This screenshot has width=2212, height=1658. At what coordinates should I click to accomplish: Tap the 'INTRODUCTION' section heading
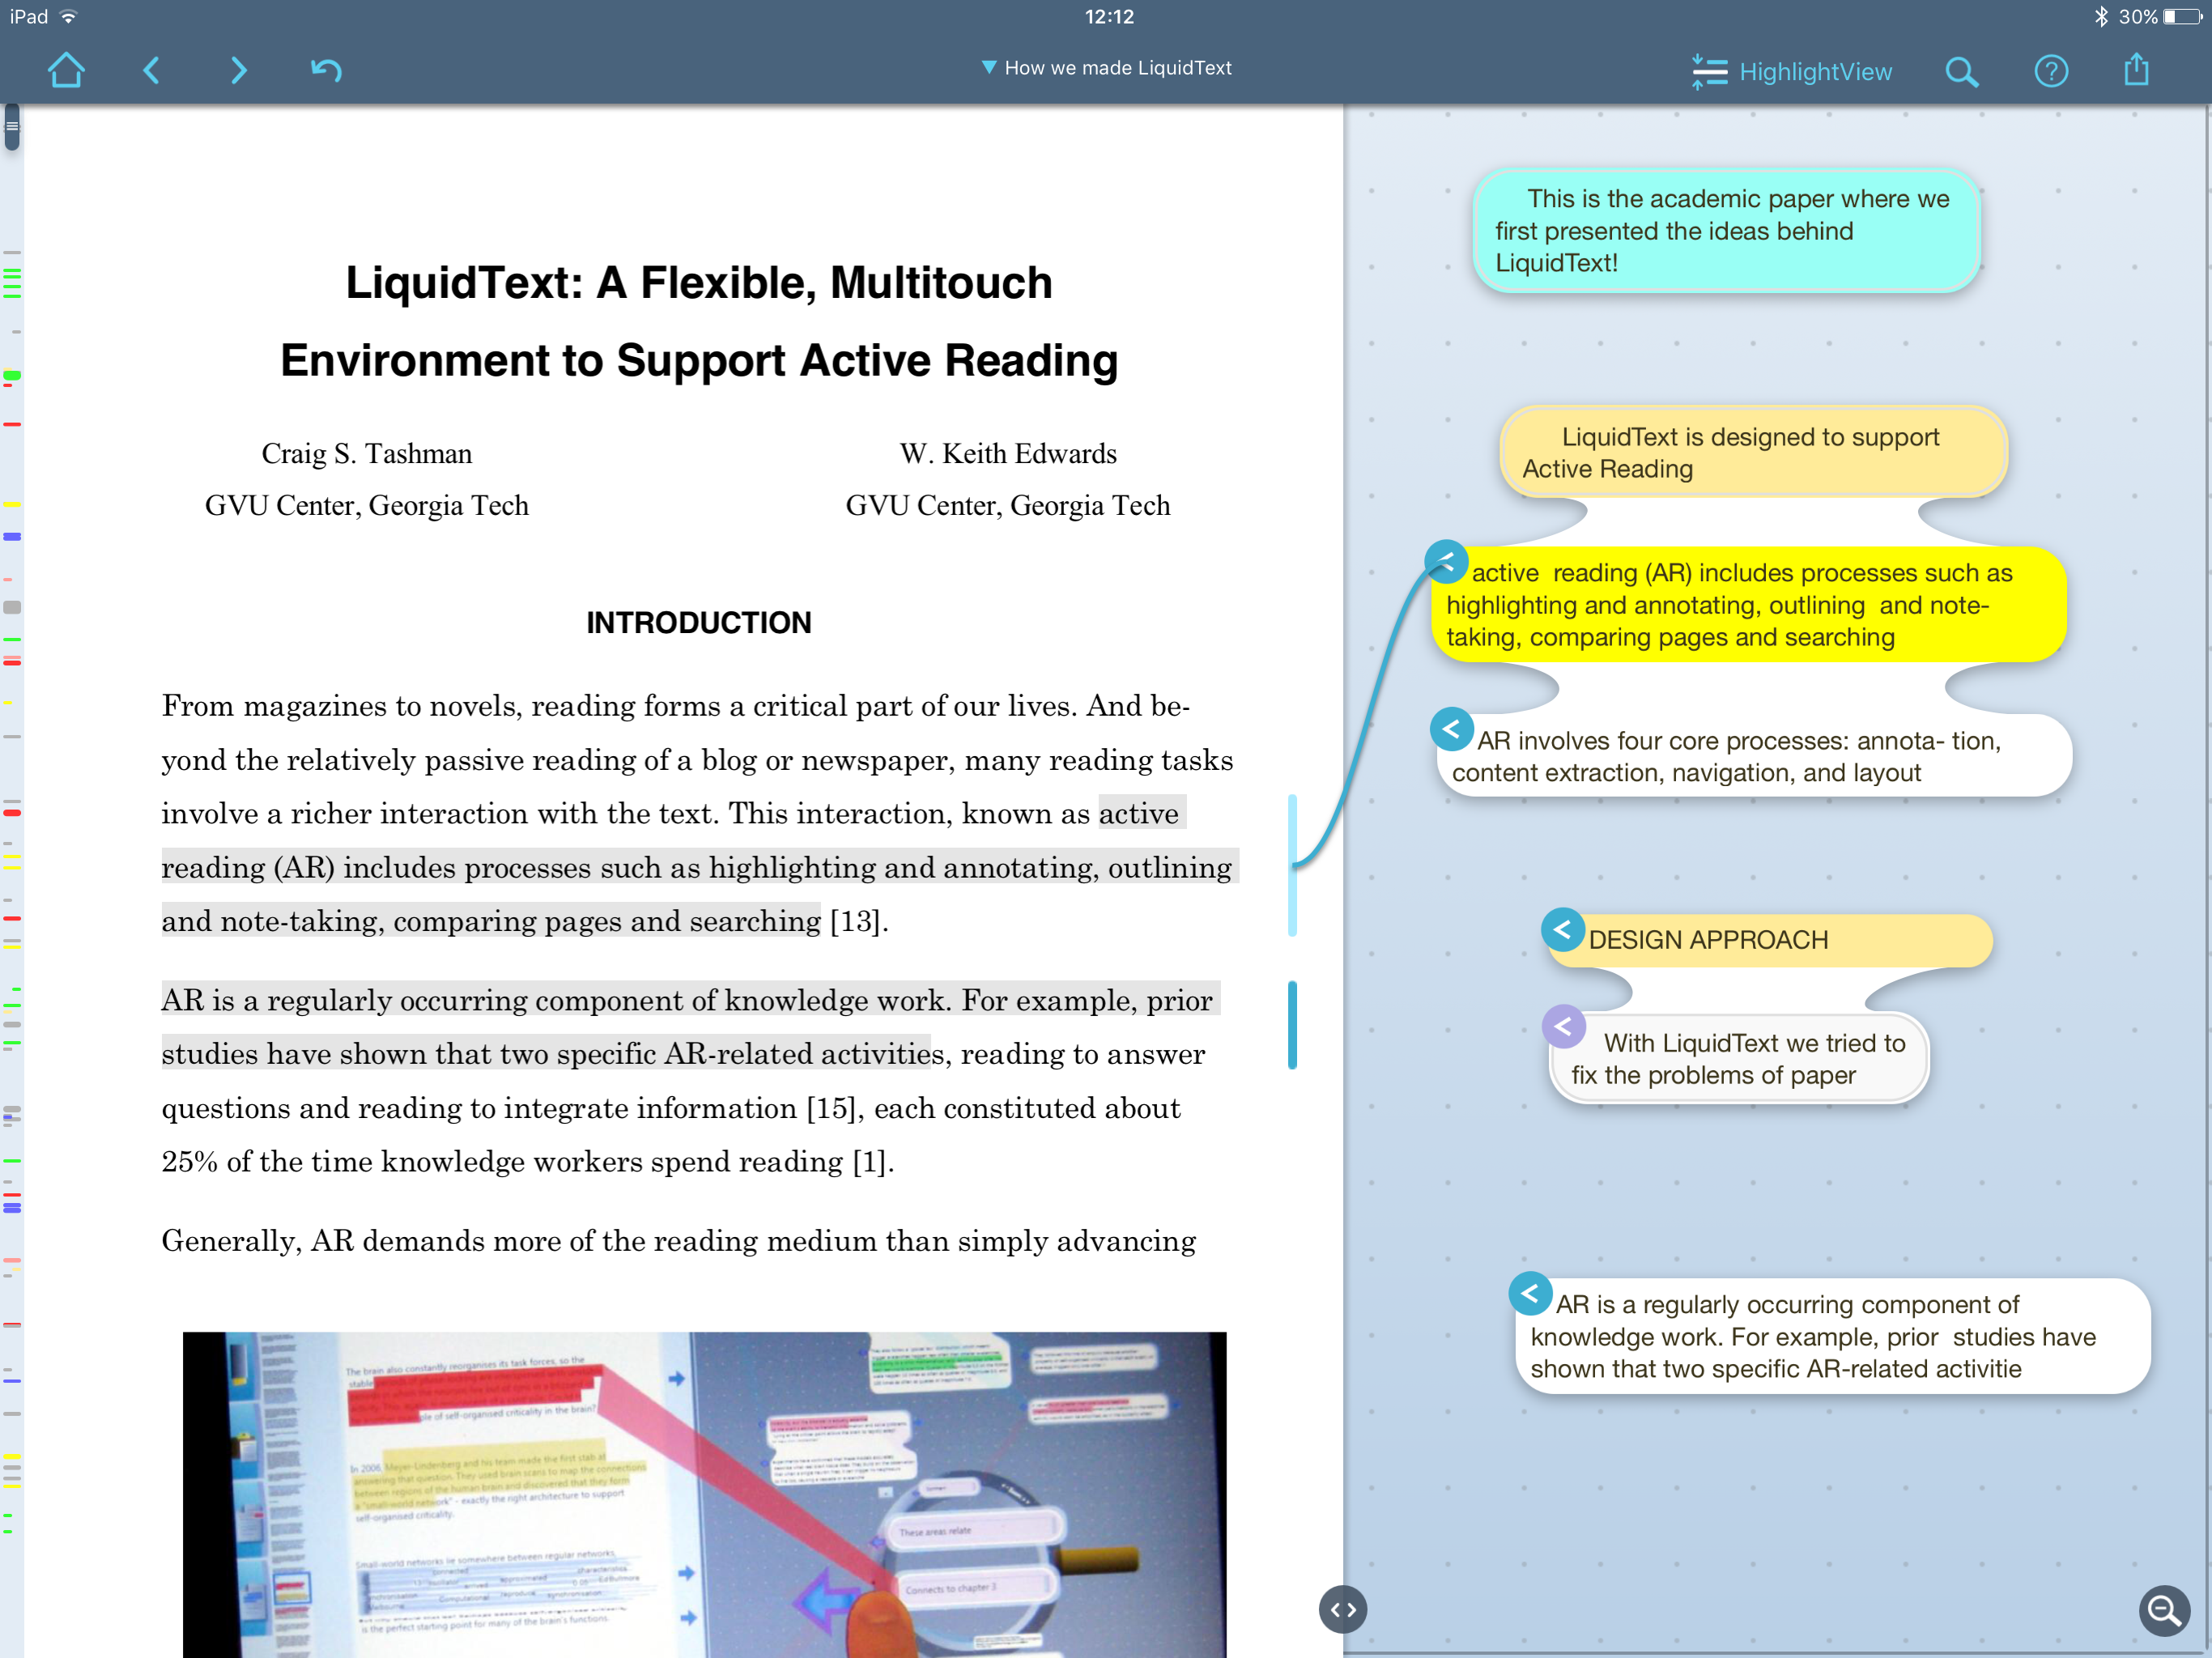pyautogui.click(x=699, y=623)
